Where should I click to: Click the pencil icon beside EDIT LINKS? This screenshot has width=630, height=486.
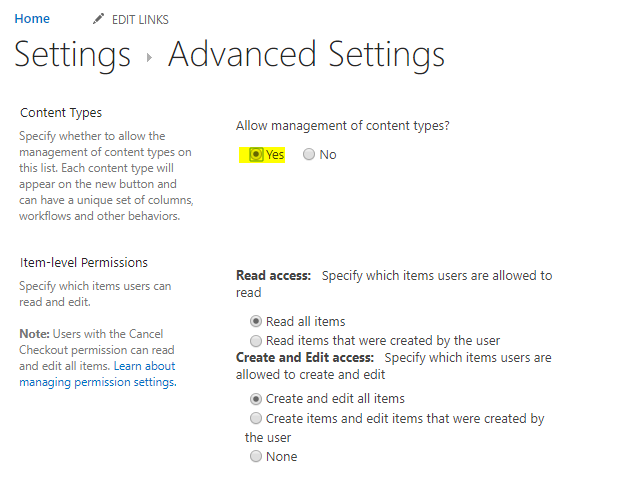(98, 19)
